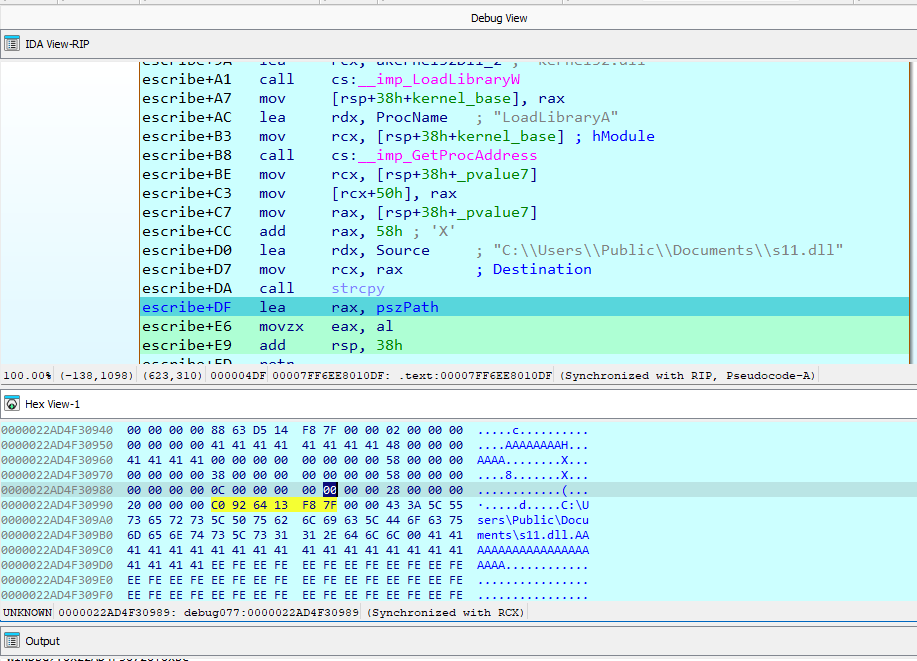Click the escribe+C3 address
Viewport: 917px width, 661px height.
point(187,193)
